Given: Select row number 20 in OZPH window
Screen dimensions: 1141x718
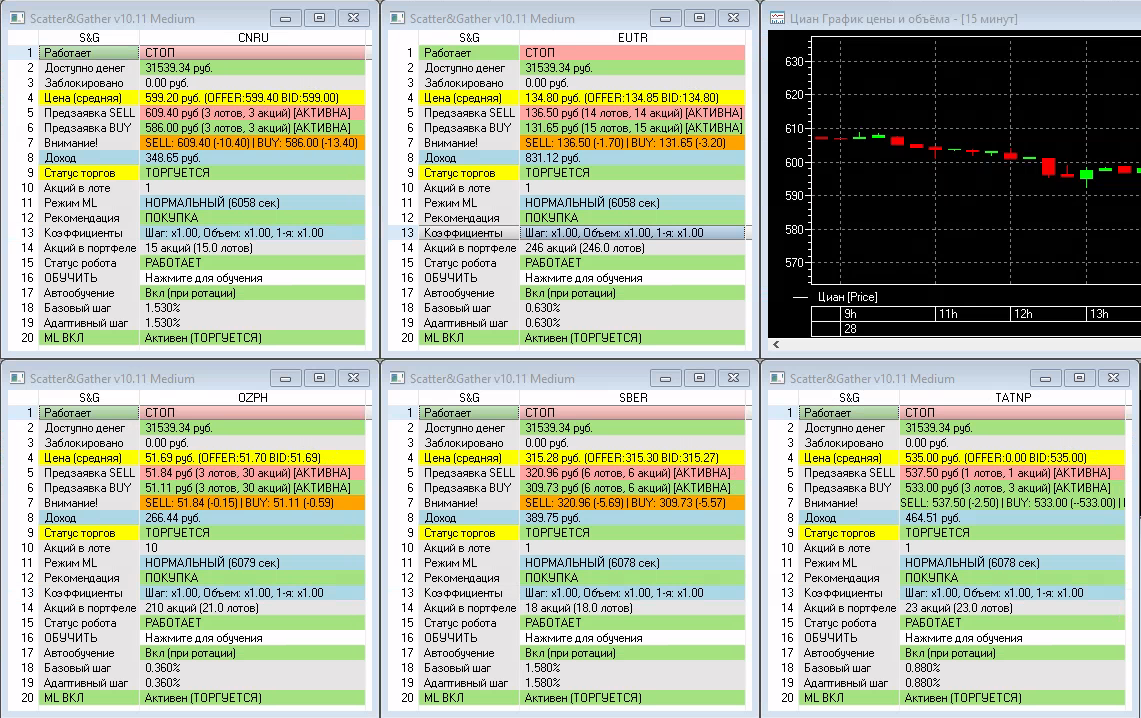Looking at the screenshot, I should [x=28, y=698].
